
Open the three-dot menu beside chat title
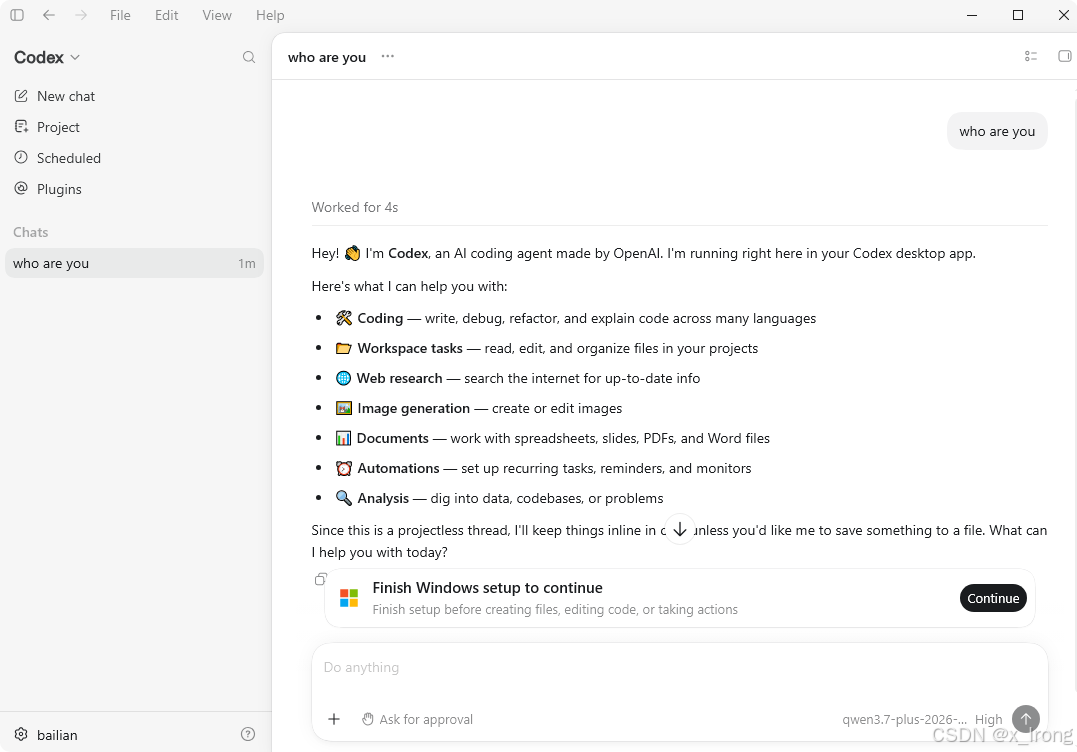pos(387,56)
